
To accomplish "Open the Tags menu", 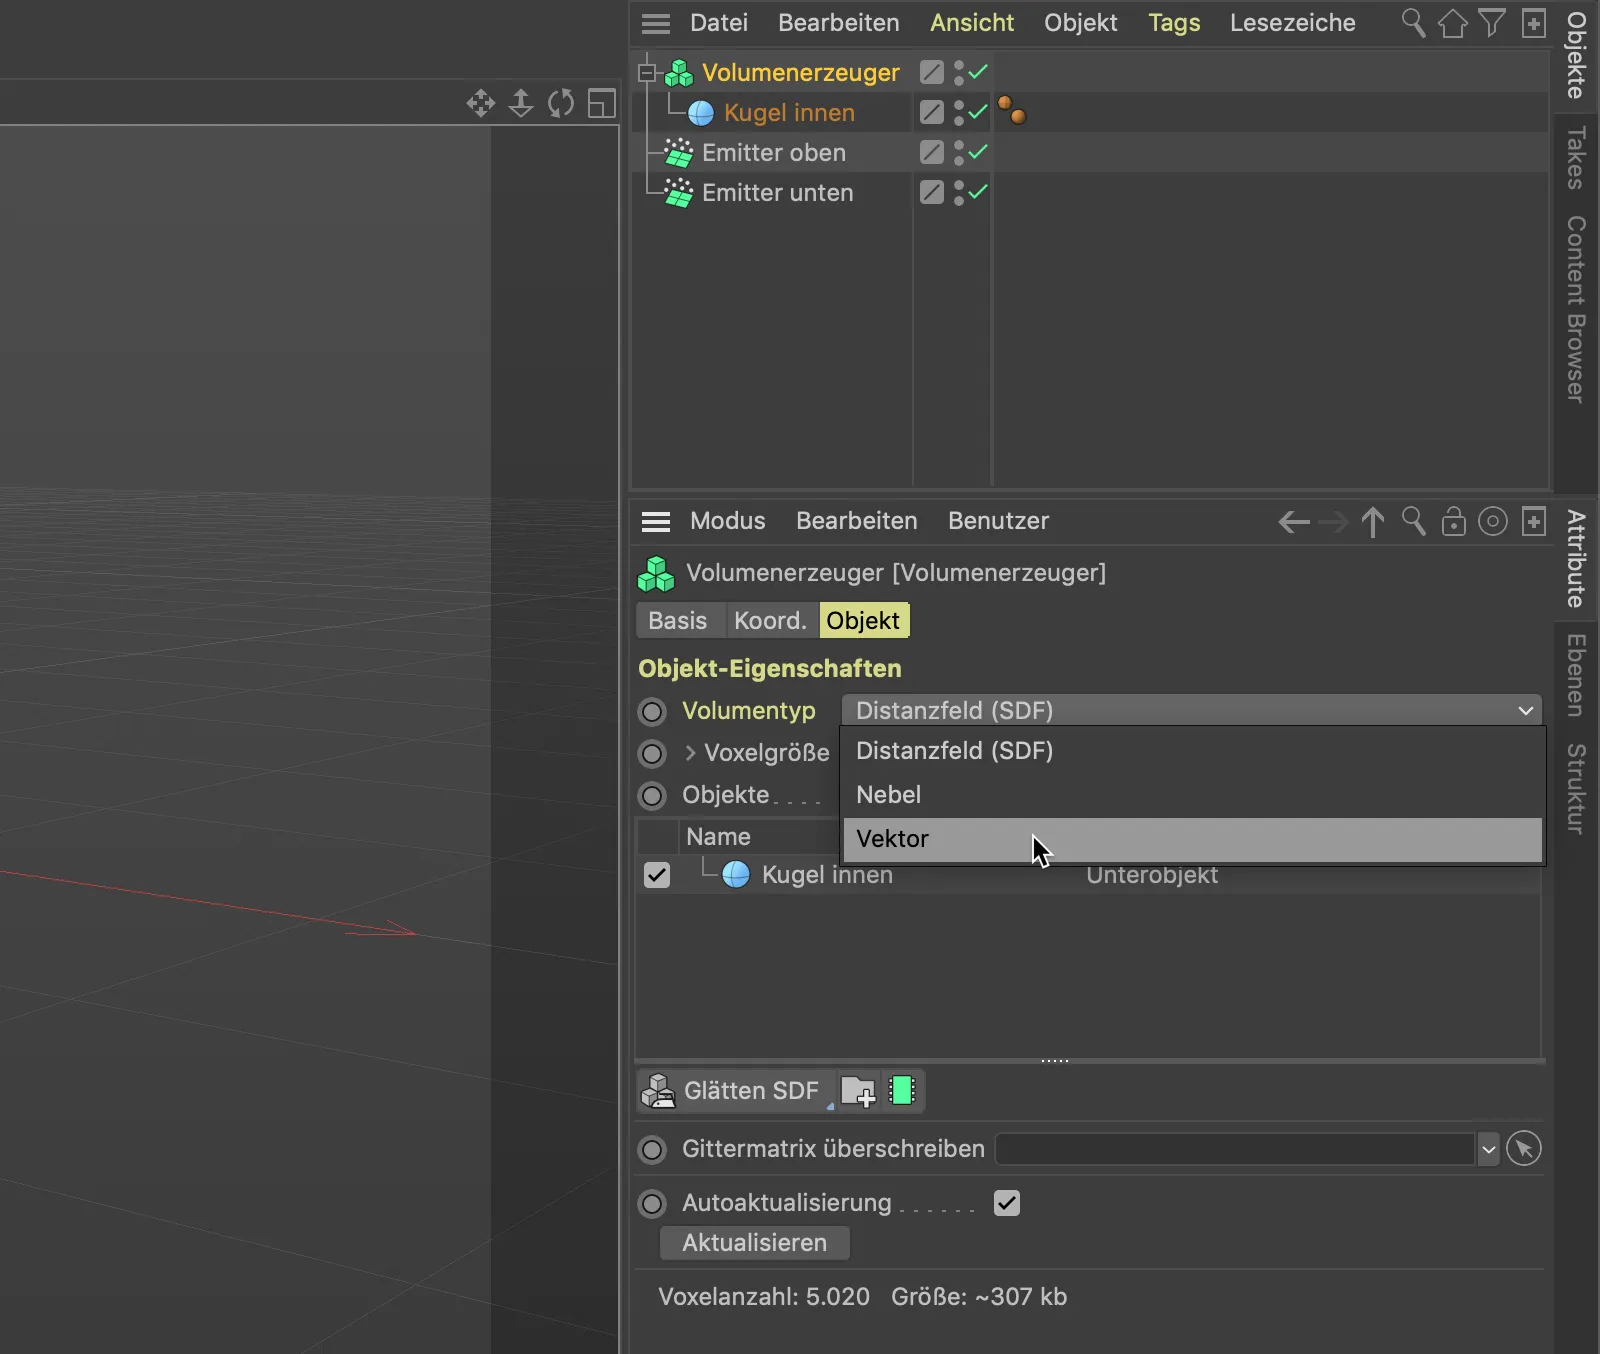I will pos(1174,23).
